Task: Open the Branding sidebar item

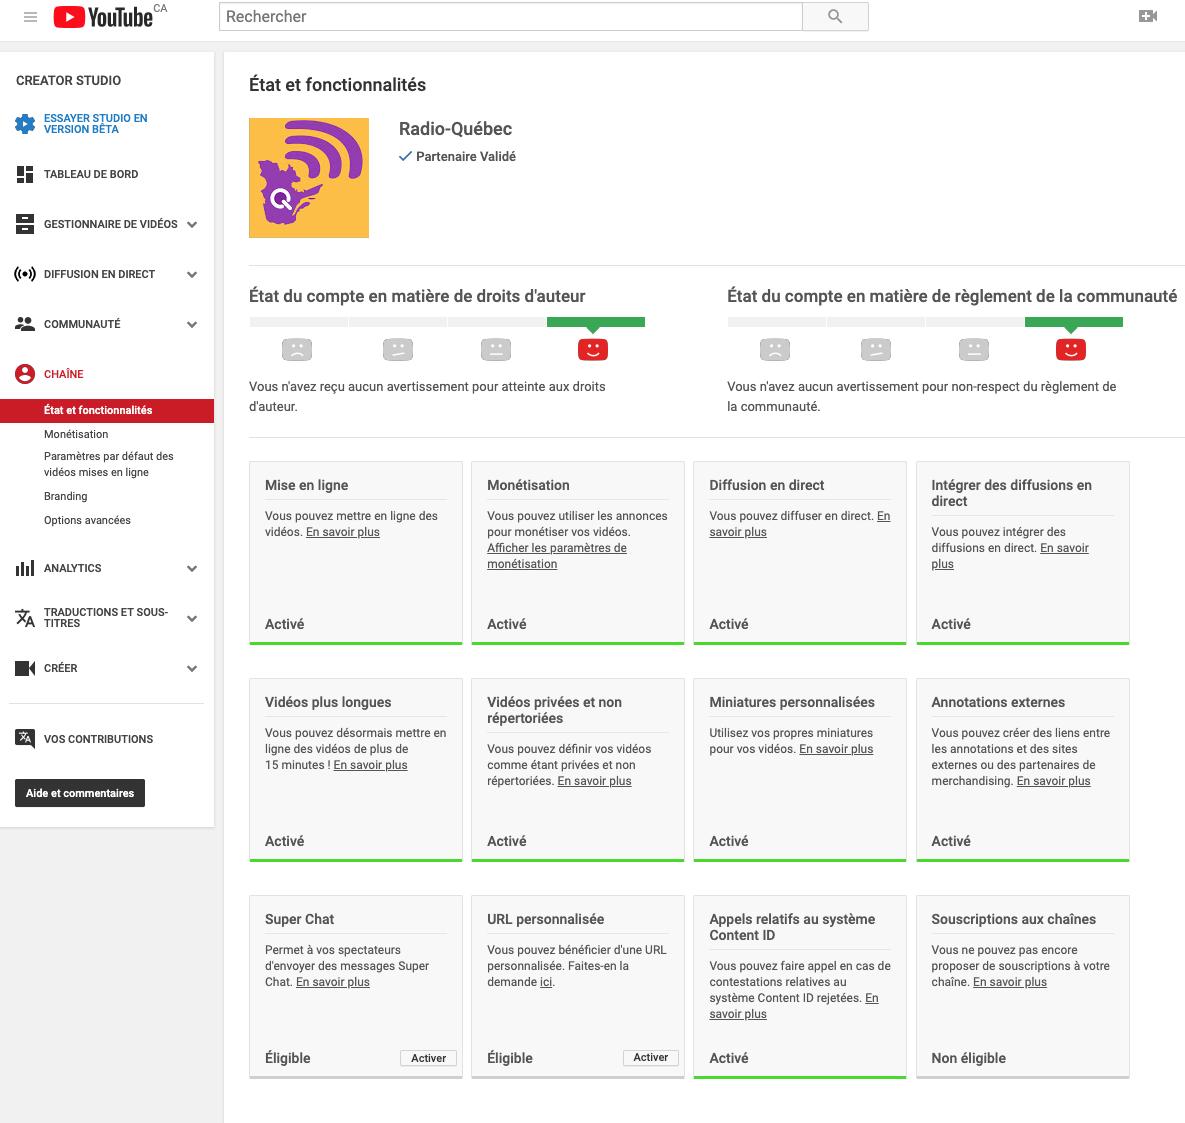Action: coord(66,496)
